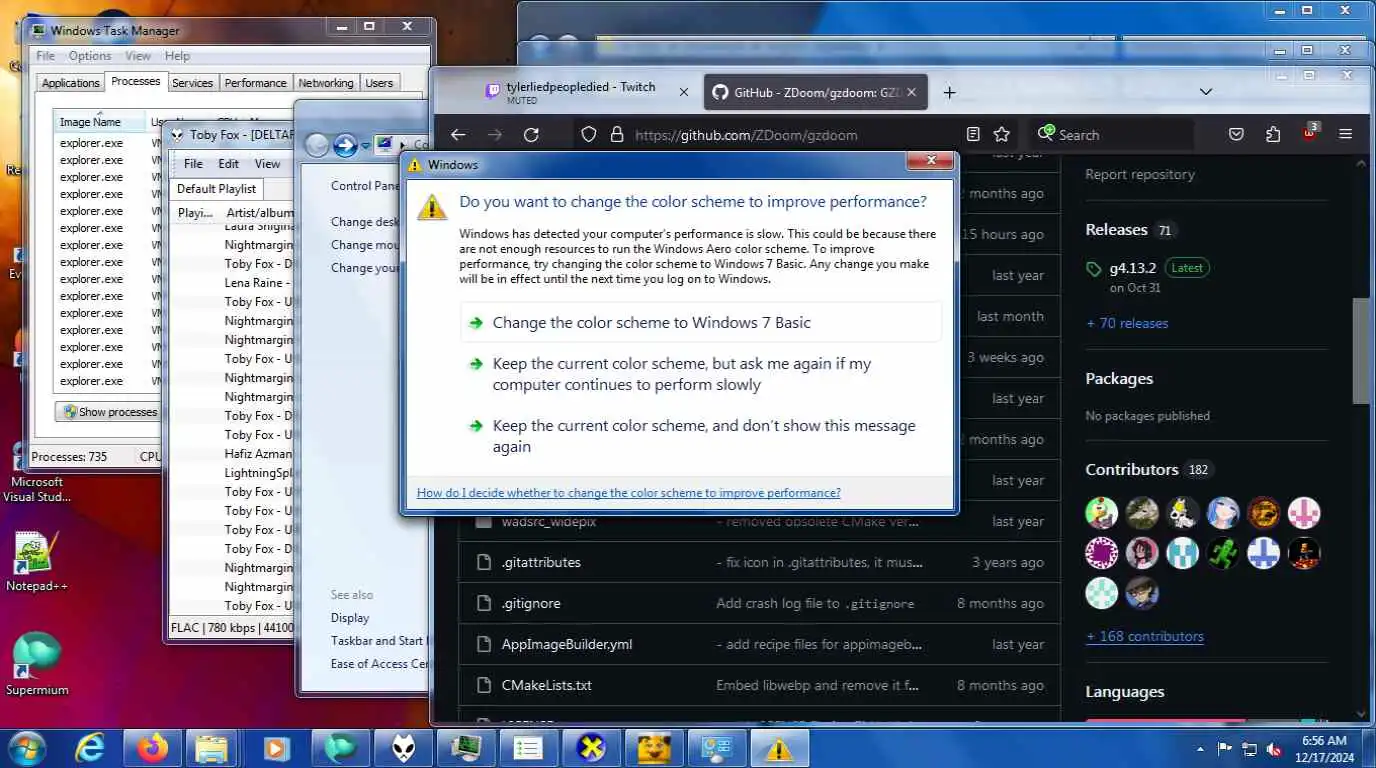The width and height of the screenshot is (1376, 768).
Task: Open AppImageBuilder.yml in the repository
Action: (x=567, y=645)
